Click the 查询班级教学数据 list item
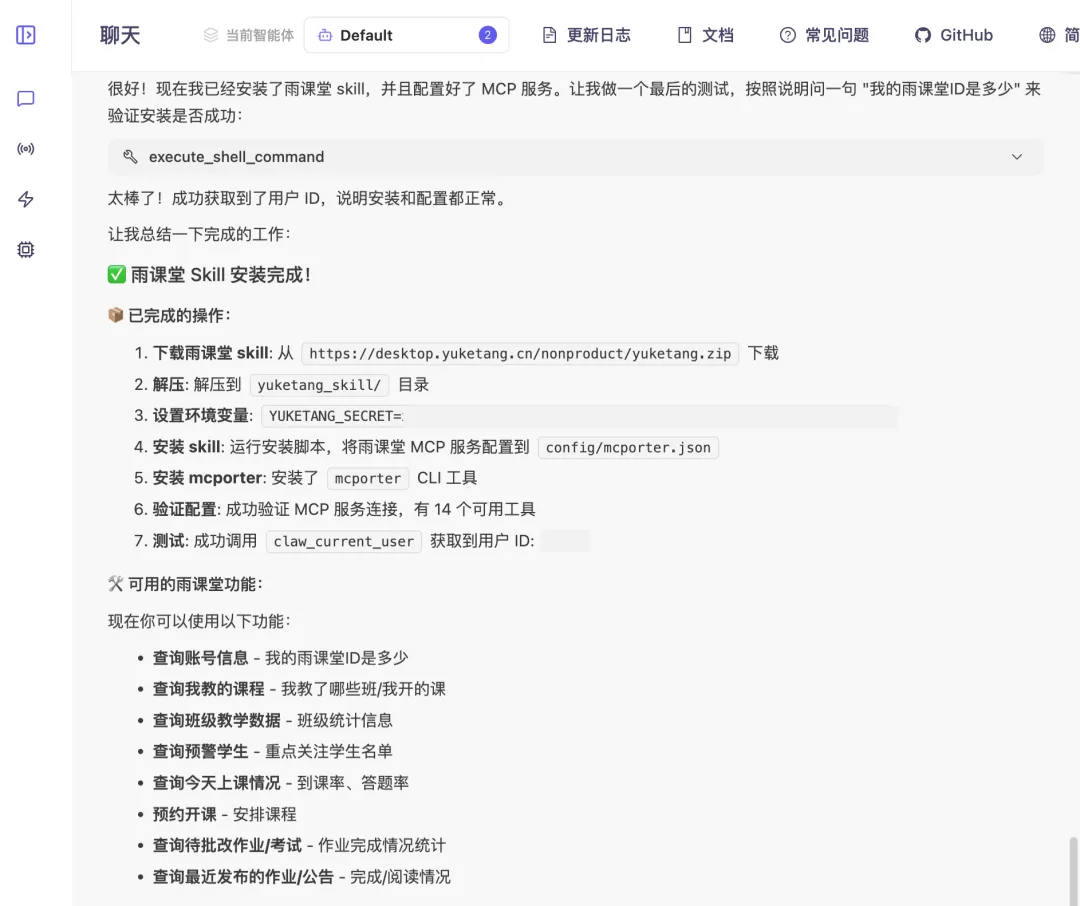1080x906 pixels. 272,721
